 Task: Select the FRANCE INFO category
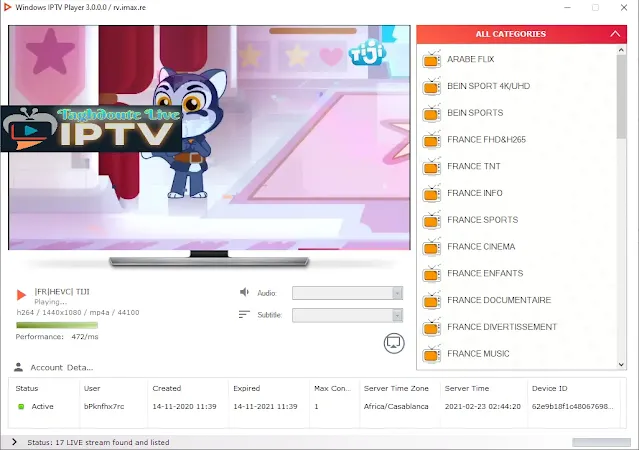click(x=474, y=193)
